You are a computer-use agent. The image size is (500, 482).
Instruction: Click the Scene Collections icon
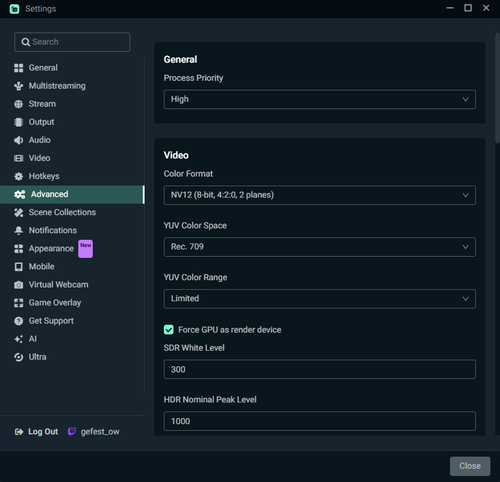pyautogui.click(x=19, y=212)
